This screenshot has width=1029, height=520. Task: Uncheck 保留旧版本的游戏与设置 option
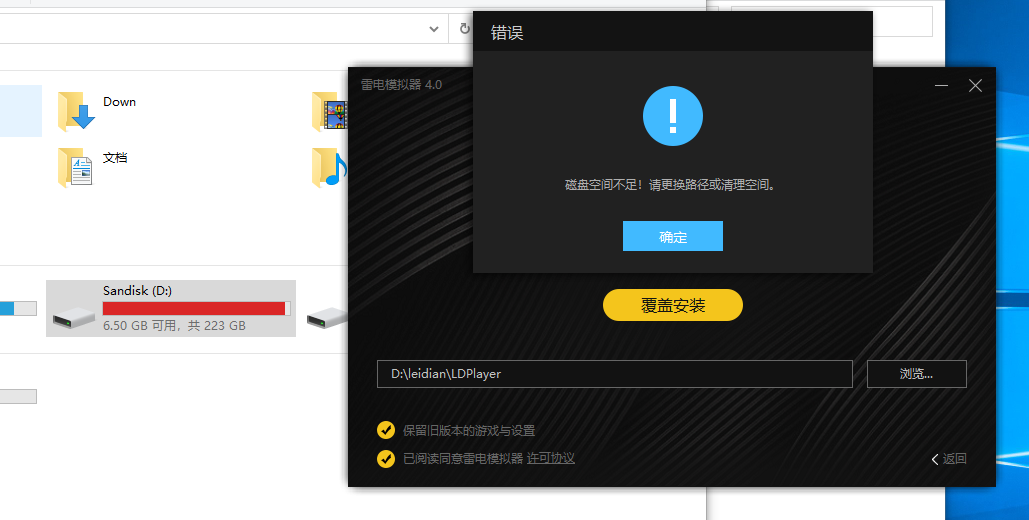pyautogui.click(x=386, y=430)
